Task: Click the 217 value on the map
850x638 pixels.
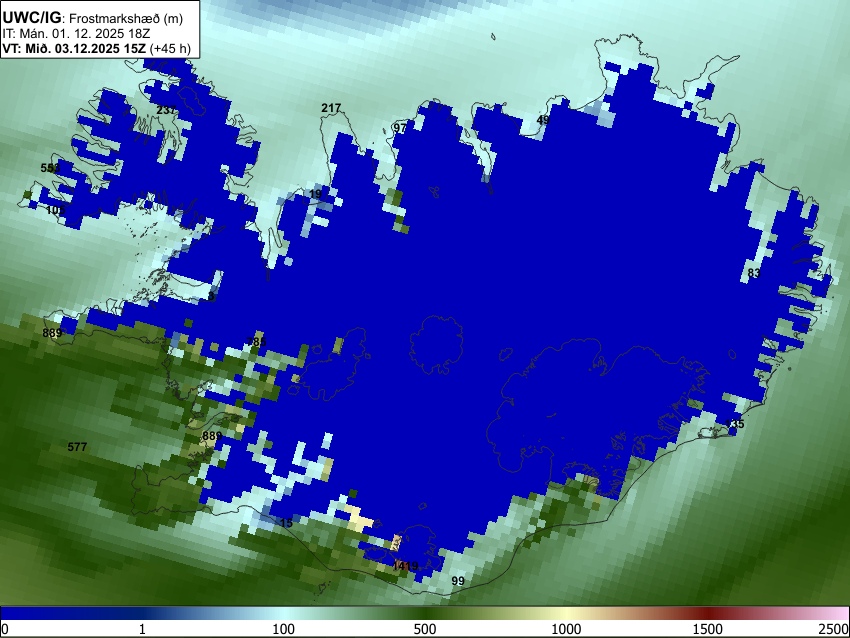Action: point(331,108)
